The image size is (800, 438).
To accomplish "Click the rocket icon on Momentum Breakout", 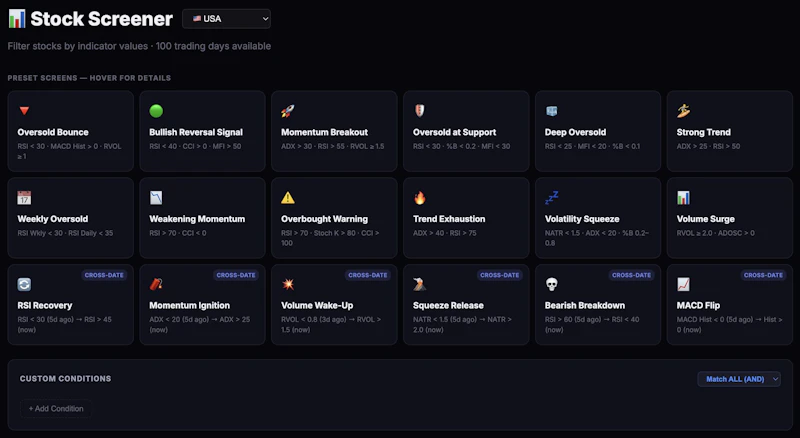I will click(288, 111).
